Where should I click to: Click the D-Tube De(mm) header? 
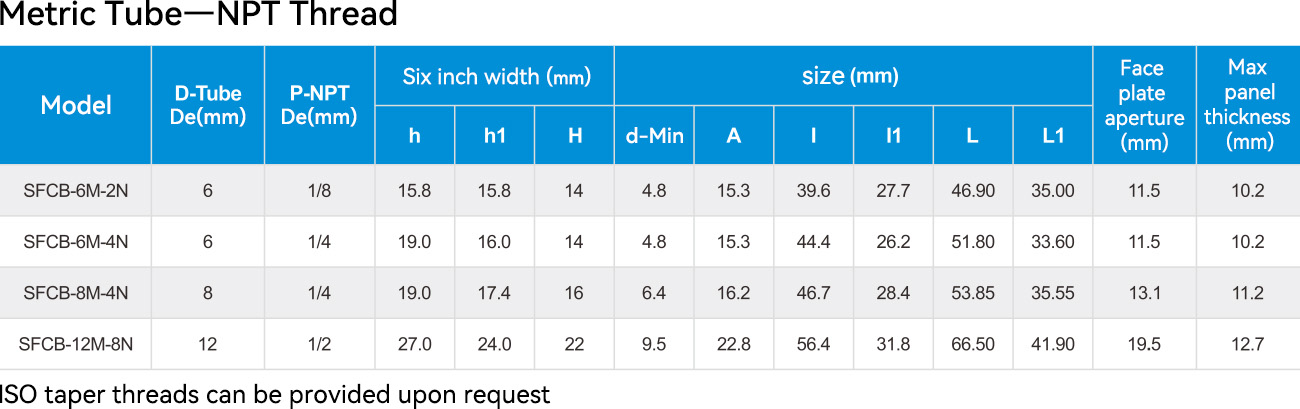tap(208, 105)
